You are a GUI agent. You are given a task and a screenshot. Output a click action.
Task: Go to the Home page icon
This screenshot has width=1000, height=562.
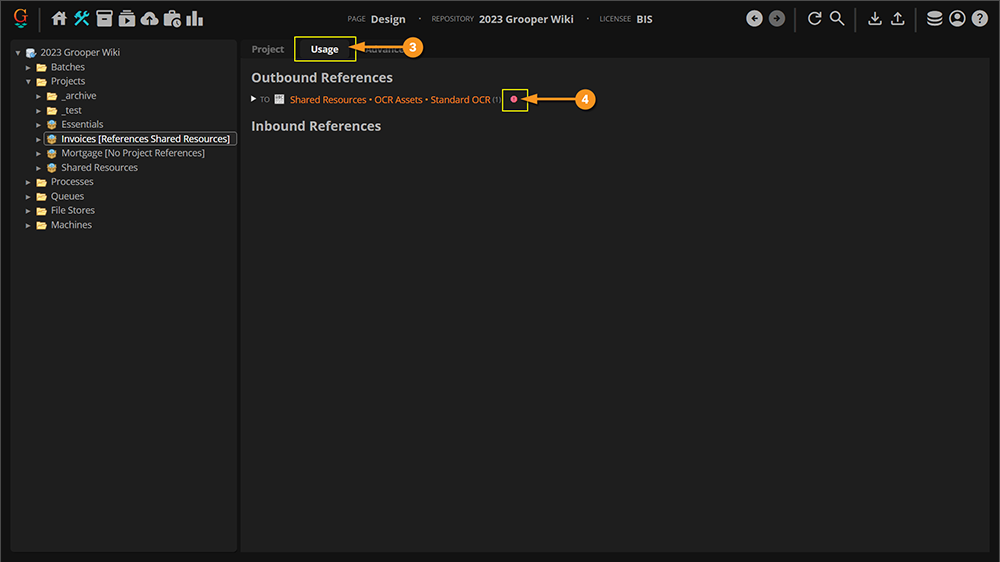pos(59,18)
